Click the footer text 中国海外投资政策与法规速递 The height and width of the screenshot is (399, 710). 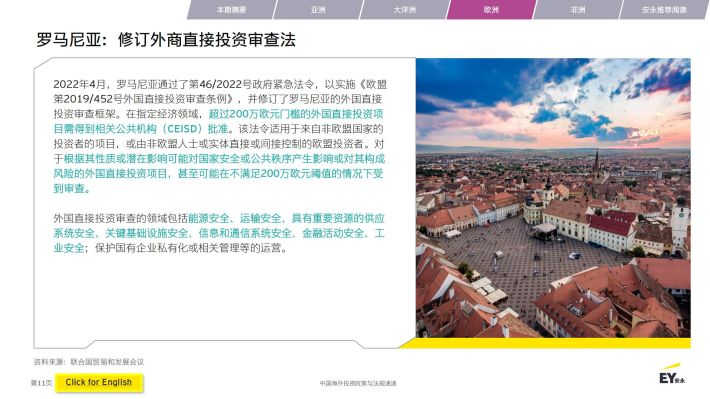tap(358, 383)
